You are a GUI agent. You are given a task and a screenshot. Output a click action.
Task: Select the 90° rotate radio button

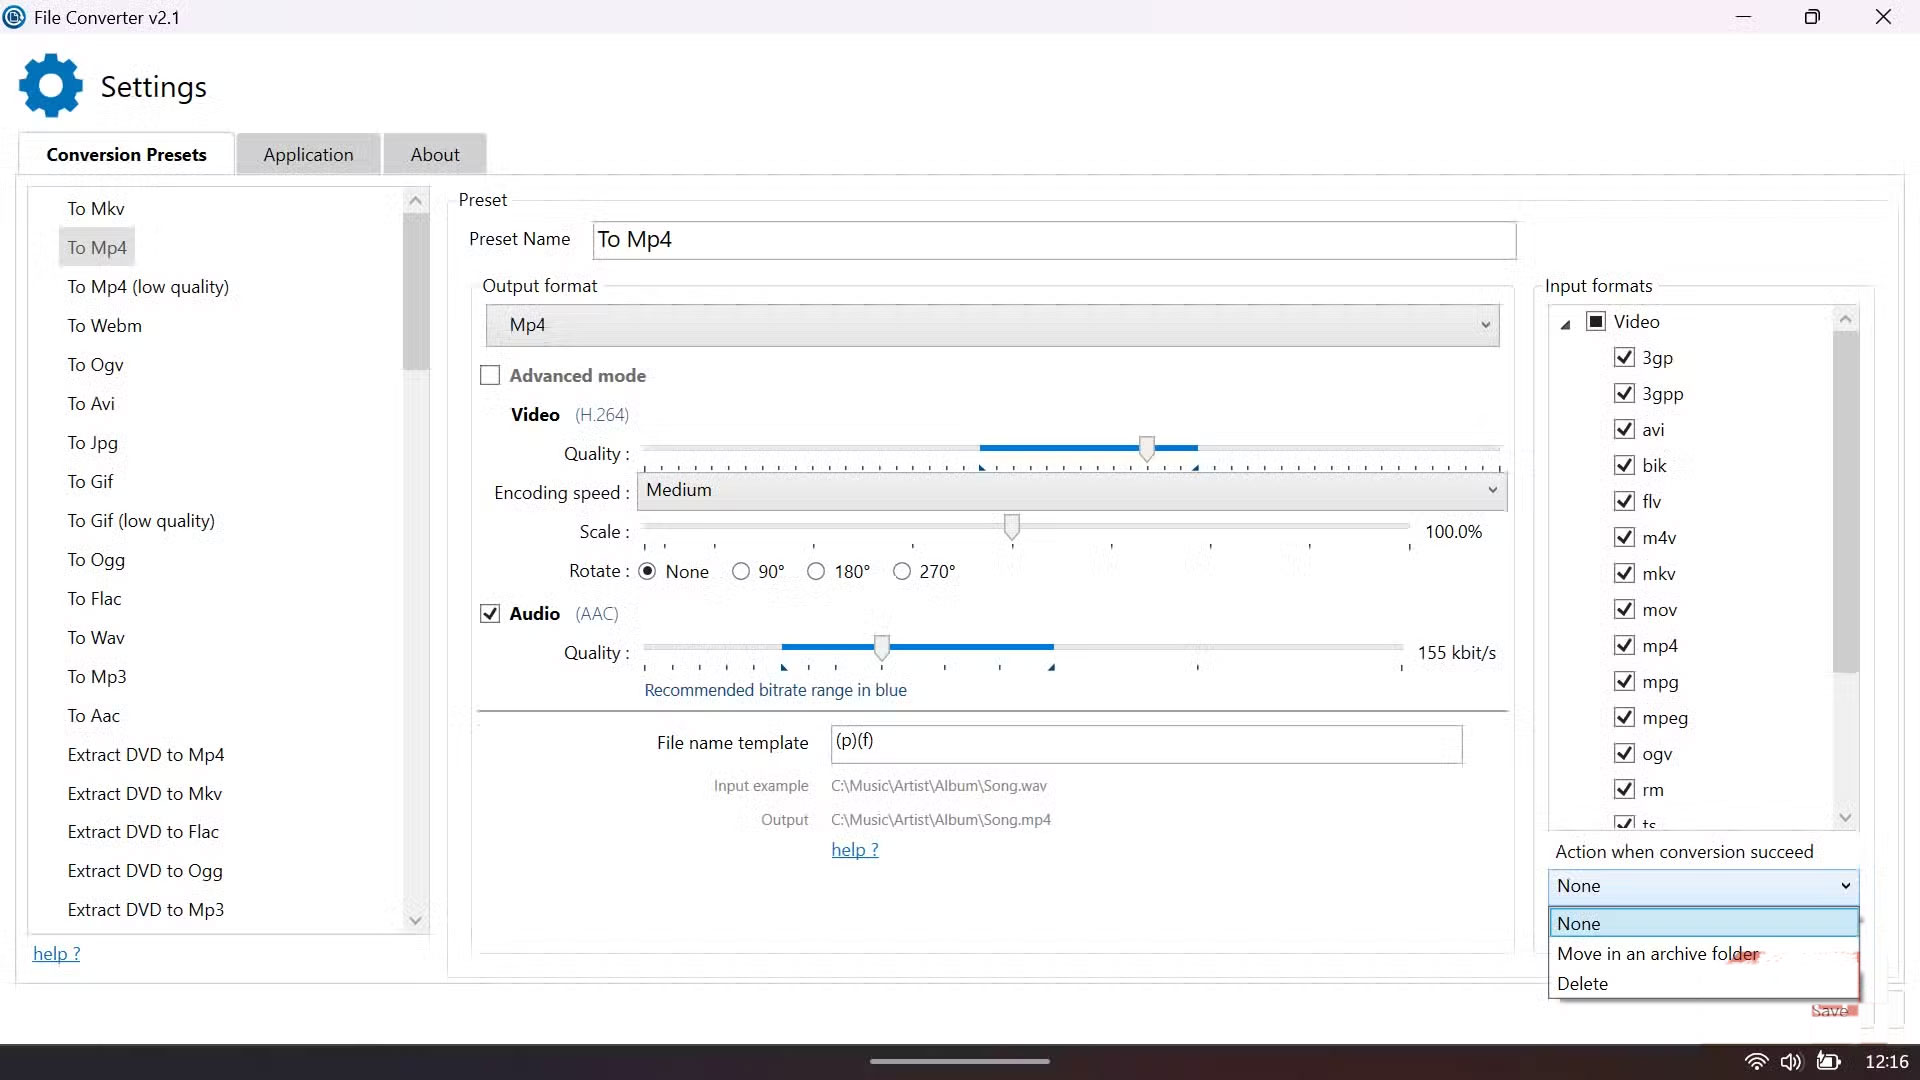tap(741, 572)
